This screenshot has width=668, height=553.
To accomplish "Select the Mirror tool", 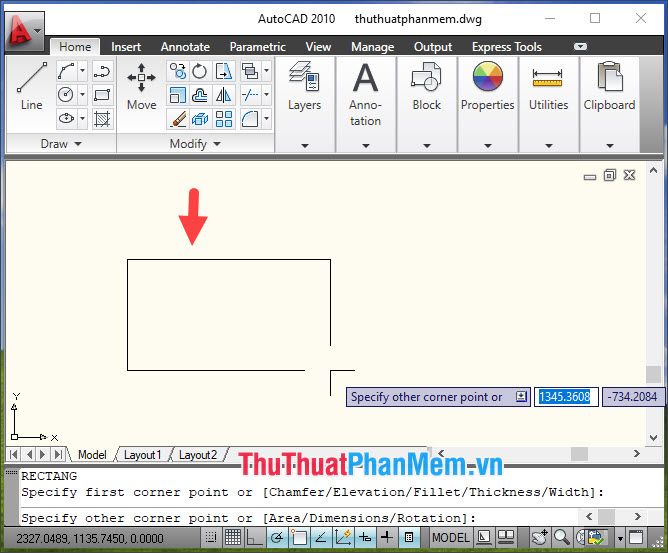I will 224,95.
